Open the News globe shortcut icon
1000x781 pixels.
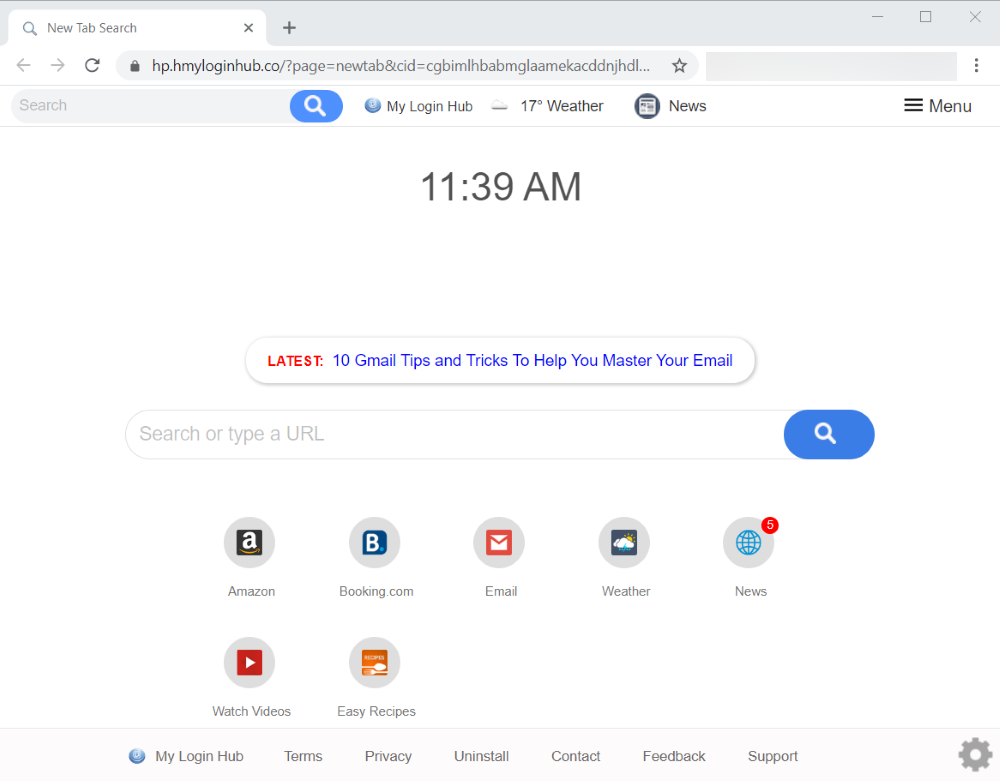(x=748, y=543)
